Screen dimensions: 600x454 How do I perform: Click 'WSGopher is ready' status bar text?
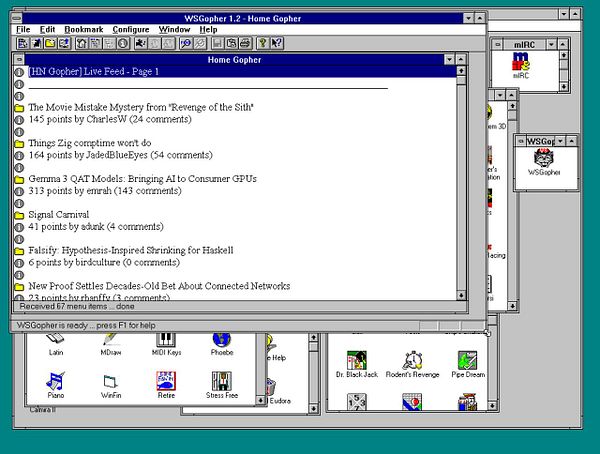86,325
